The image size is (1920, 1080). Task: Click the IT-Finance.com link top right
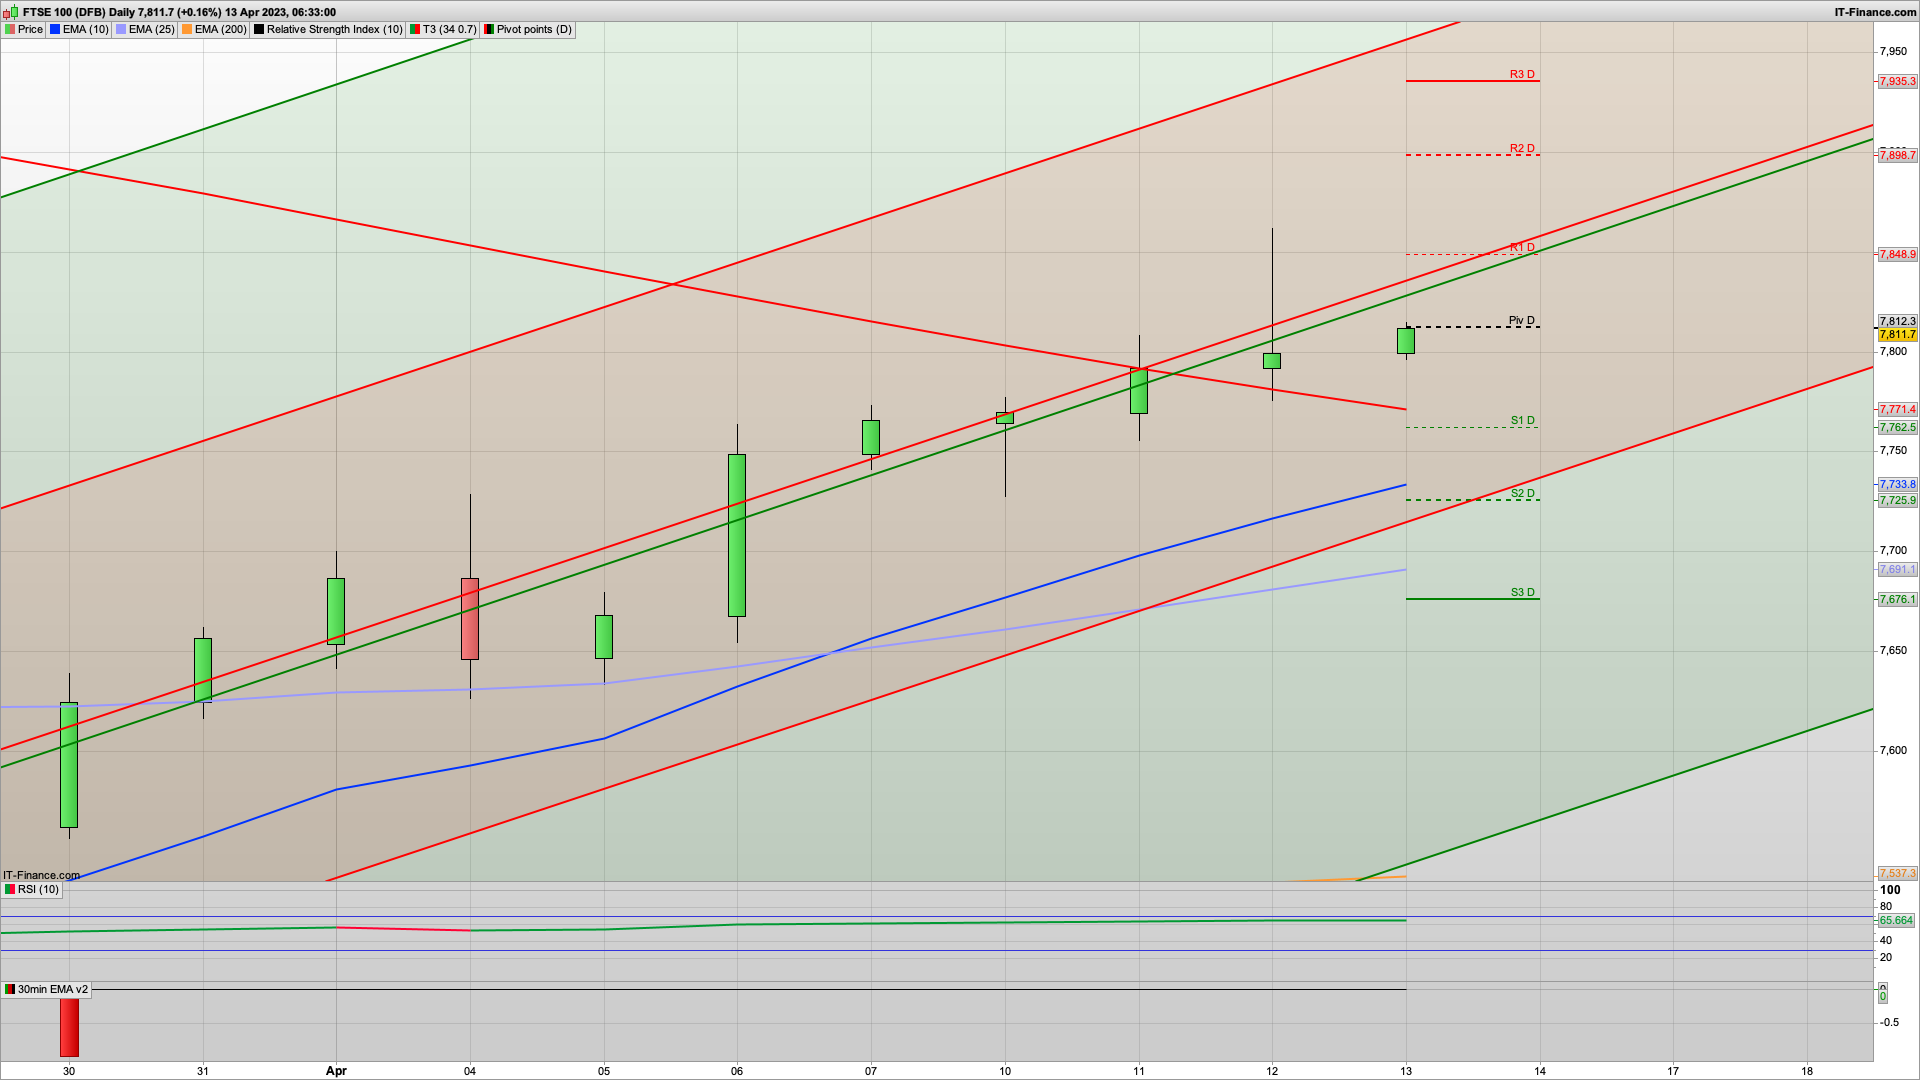1875,12
